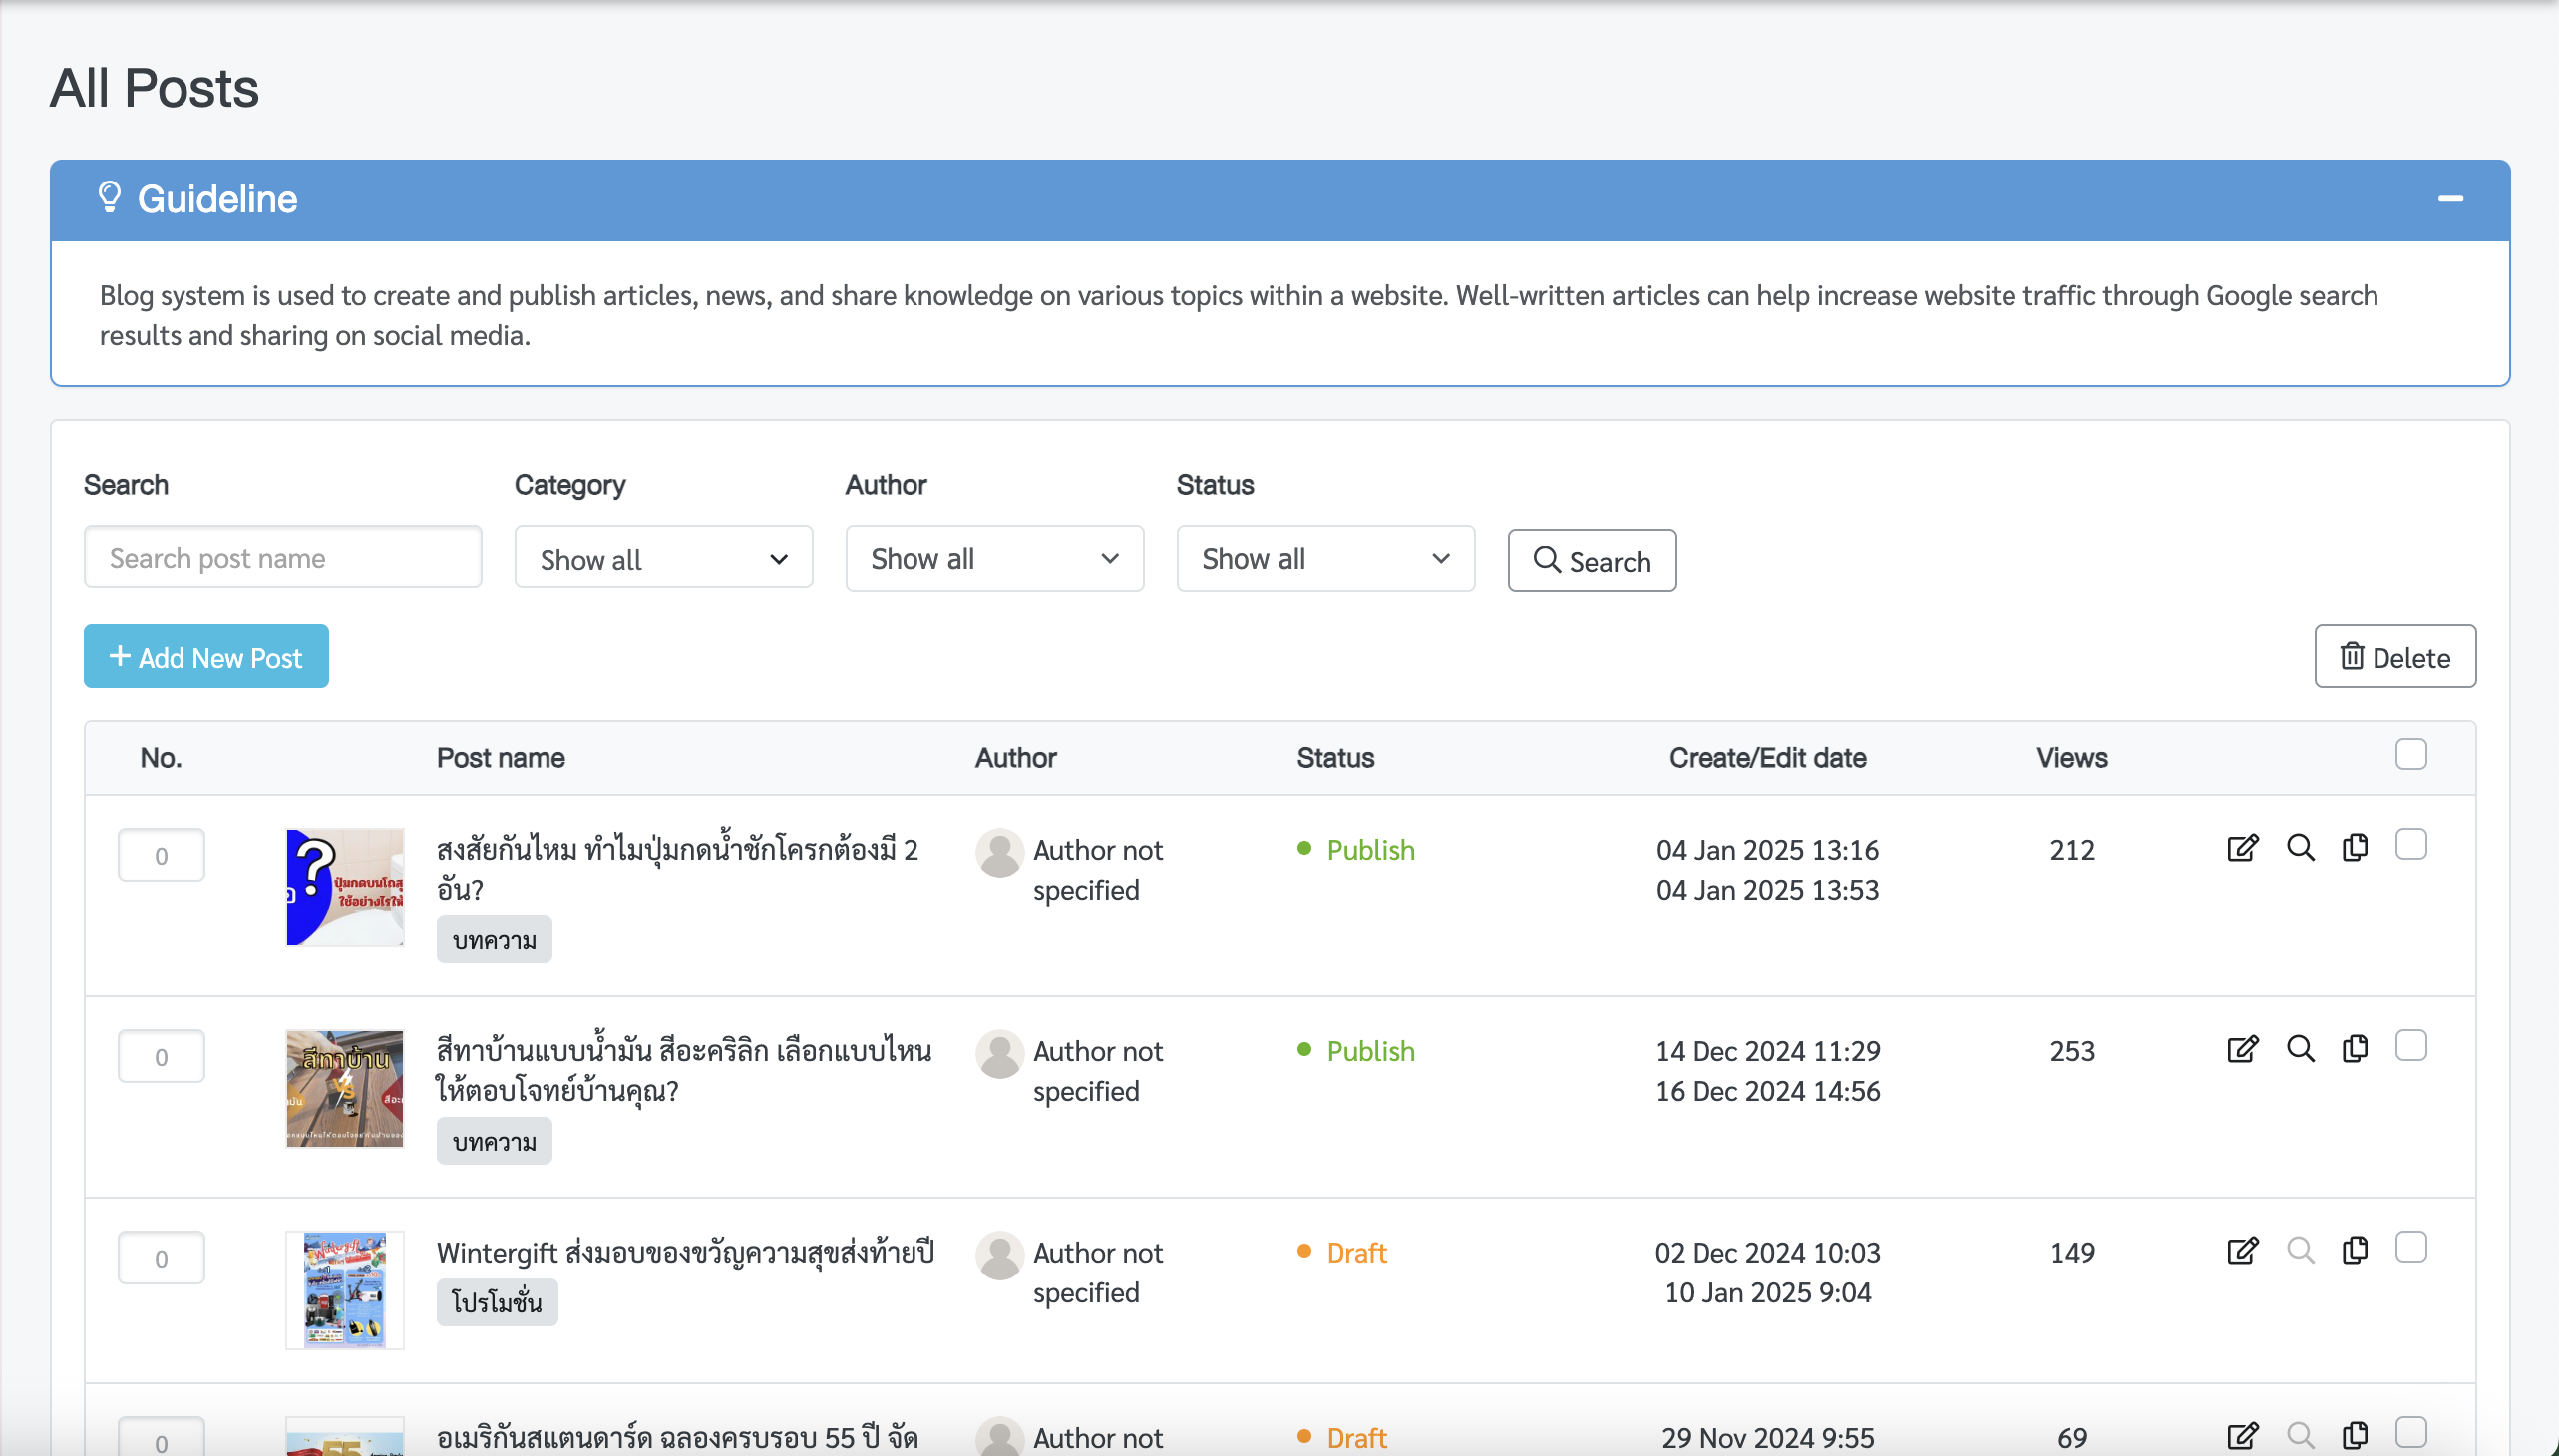
Task: Open the Author filter dropdown
Action: click(994, 558)
